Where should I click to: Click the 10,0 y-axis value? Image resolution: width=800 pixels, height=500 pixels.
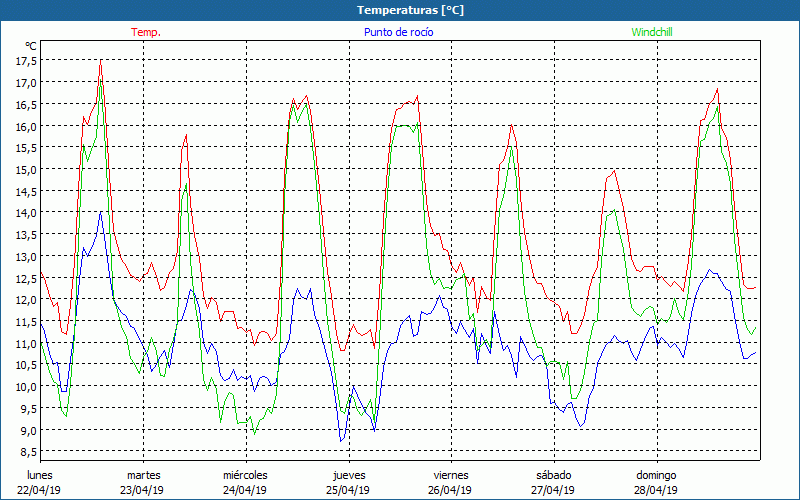coord(27,387)
